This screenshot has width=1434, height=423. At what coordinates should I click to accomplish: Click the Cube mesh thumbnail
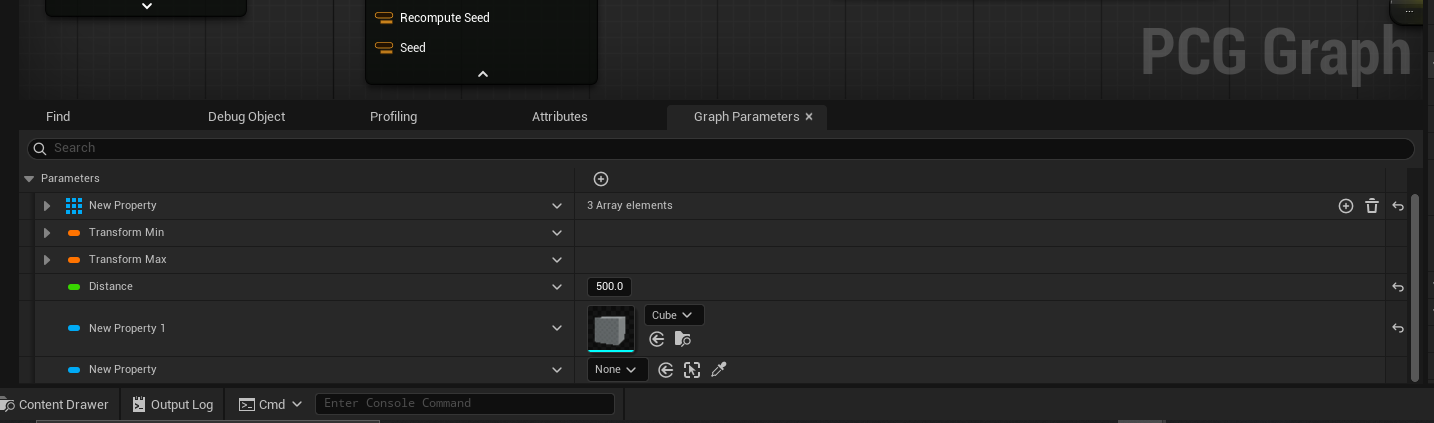coord(611,329)
